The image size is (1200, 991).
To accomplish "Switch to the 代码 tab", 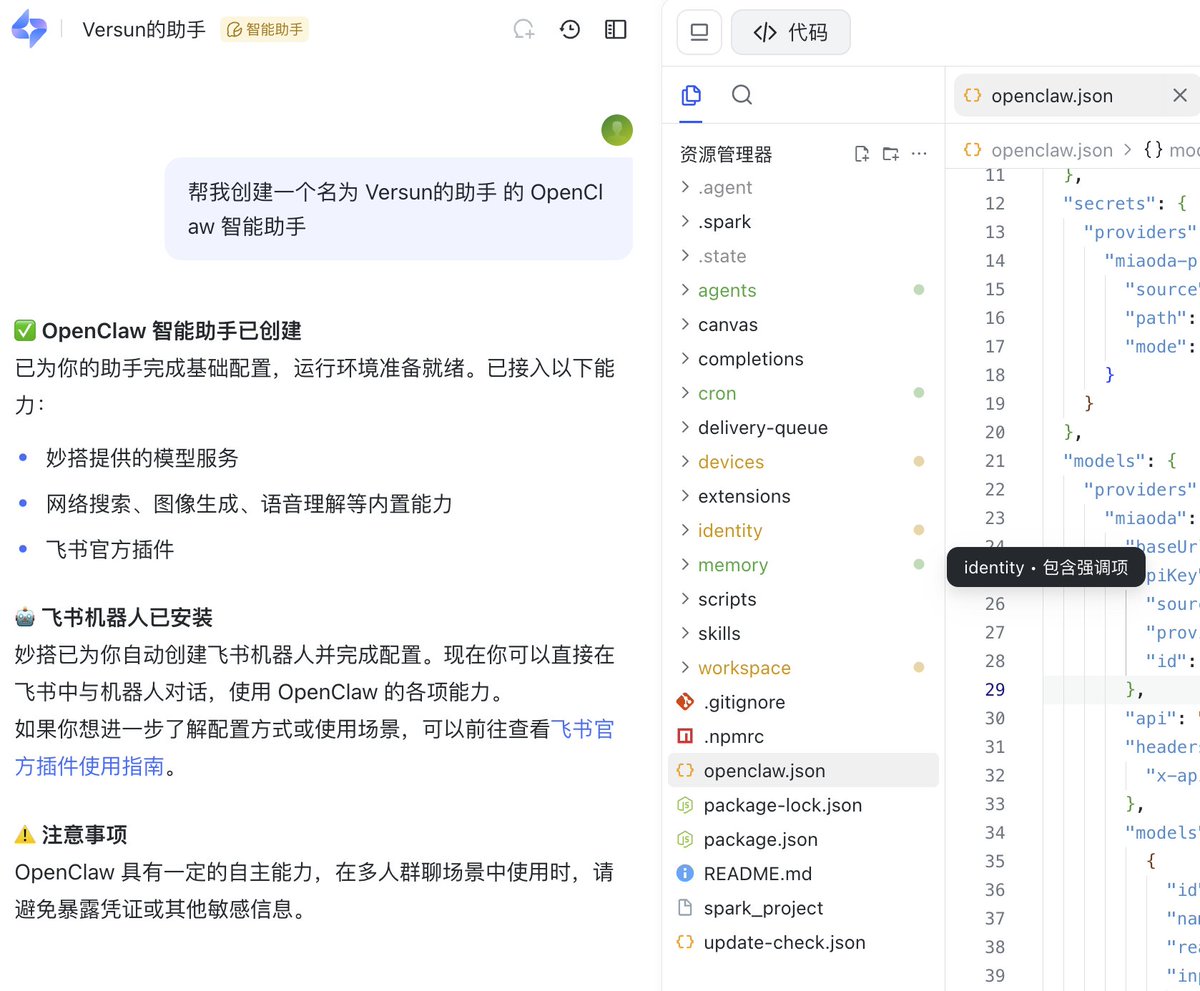I will [791, 32].
